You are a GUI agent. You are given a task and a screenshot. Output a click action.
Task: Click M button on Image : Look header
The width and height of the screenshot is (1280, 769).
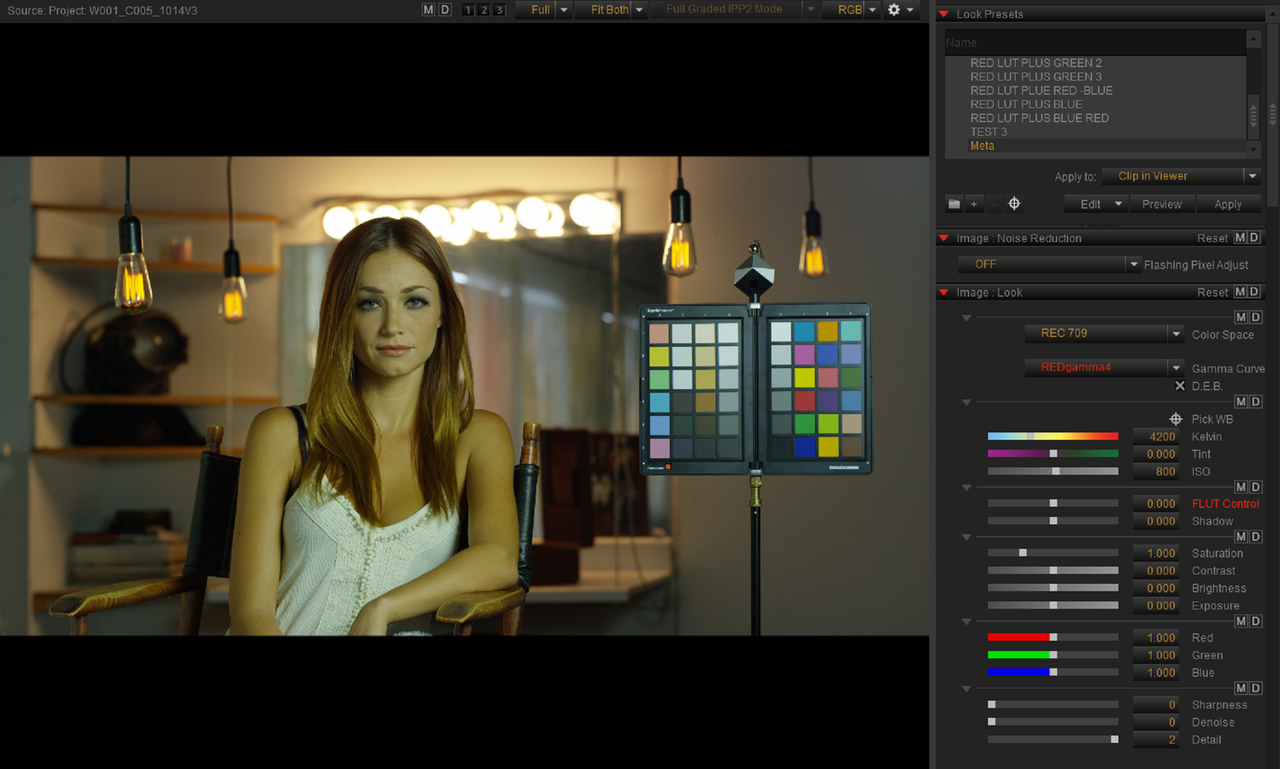pos(1240,292)
